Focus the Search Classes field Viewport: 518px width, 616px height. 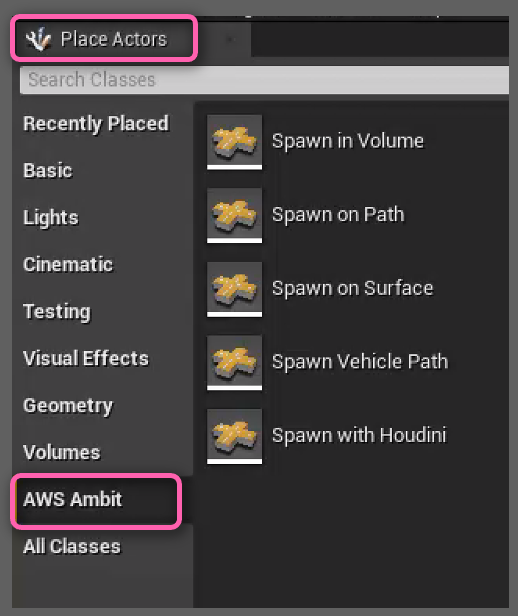(264, 80)
